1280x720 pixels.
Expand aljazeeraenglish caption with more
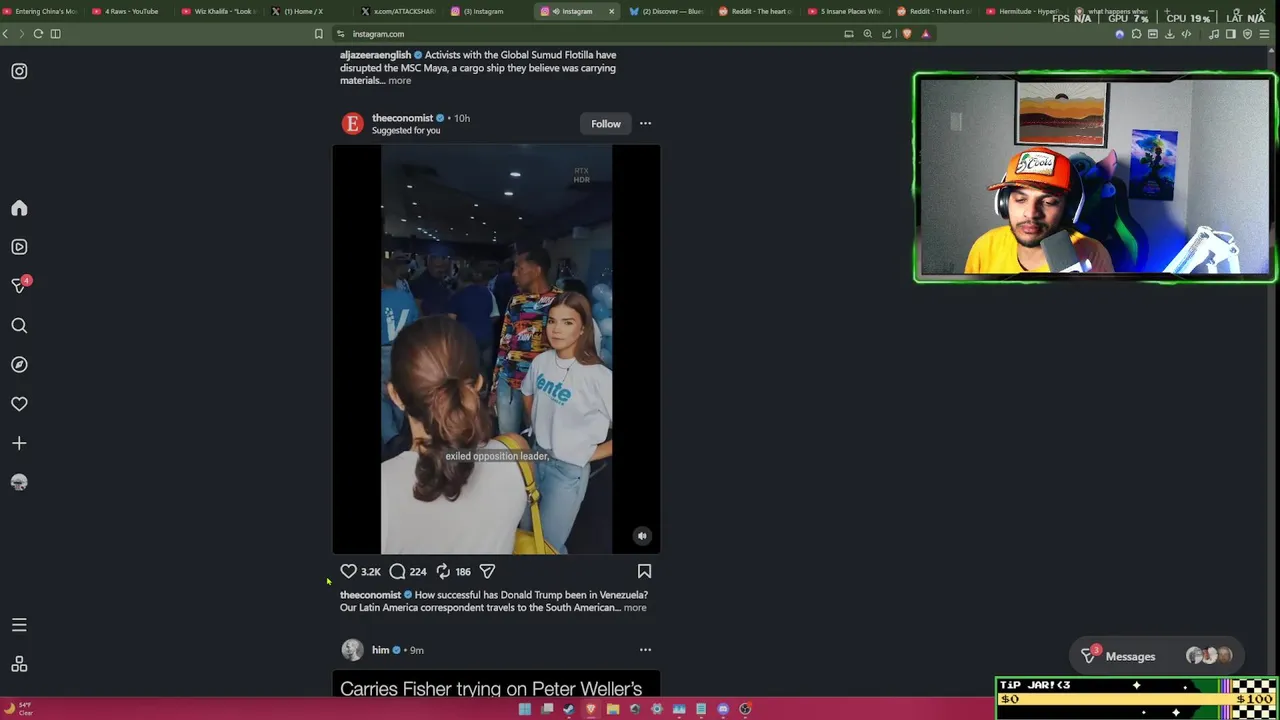click(399, 81)
